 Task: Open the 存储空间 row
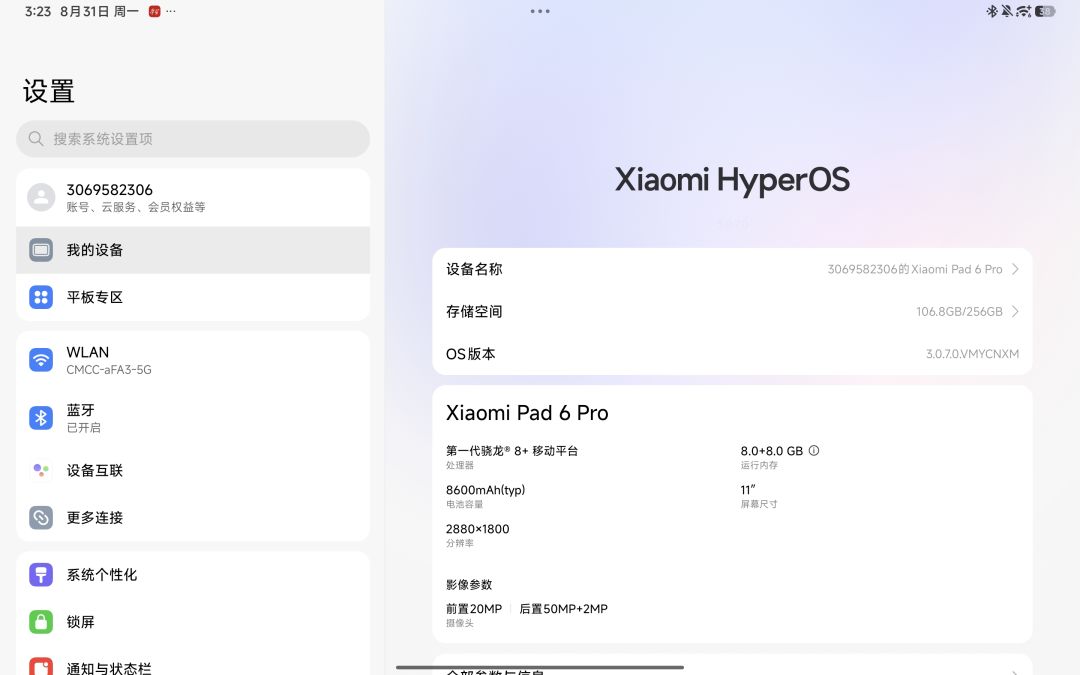[732, 311]
